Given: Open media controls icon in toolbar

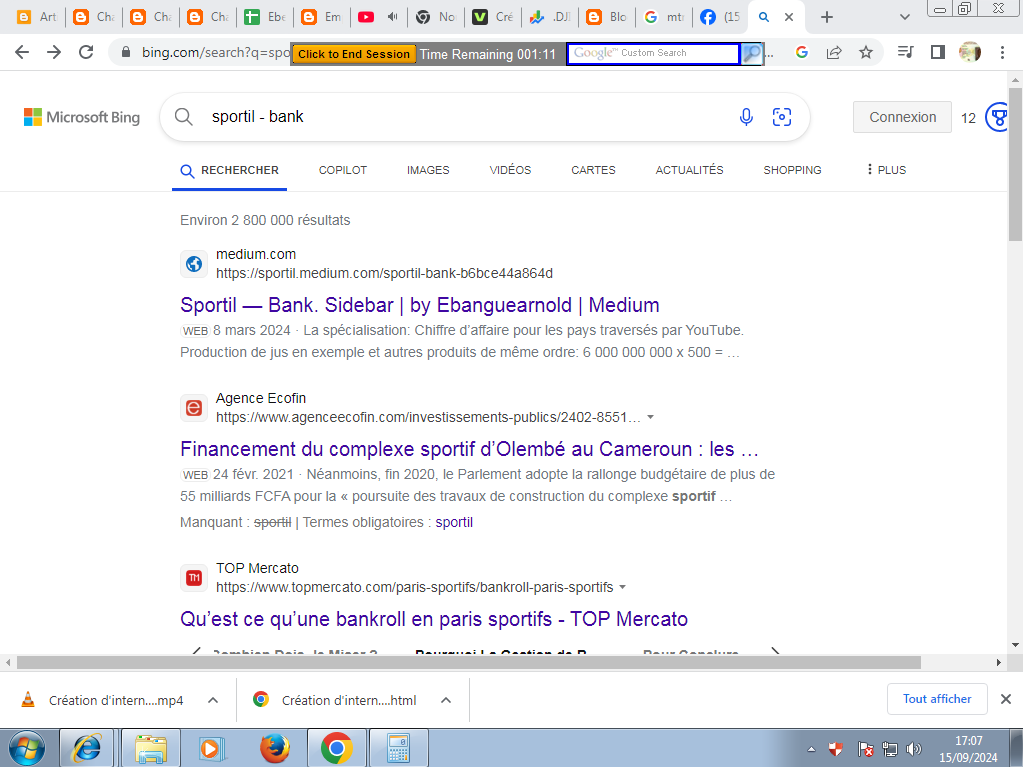Looking at the screenshot, I should [x=906, y=52].
